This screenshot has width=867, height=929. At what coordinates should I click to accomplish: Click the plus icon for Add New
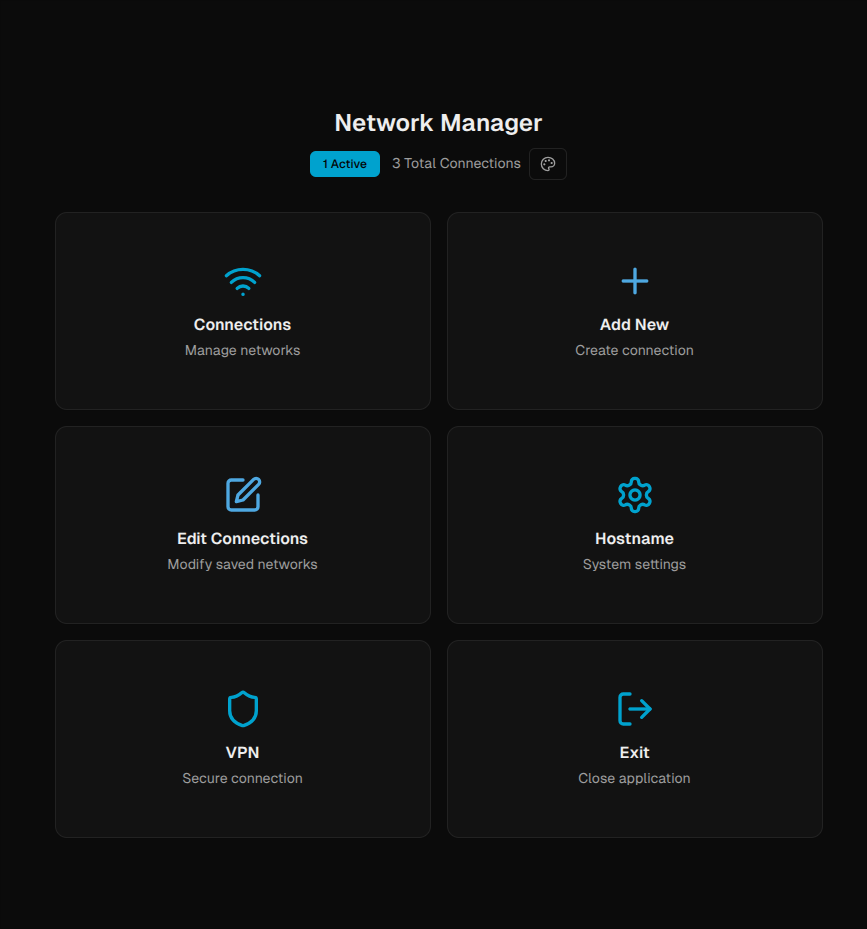click(x=634, y=281)
